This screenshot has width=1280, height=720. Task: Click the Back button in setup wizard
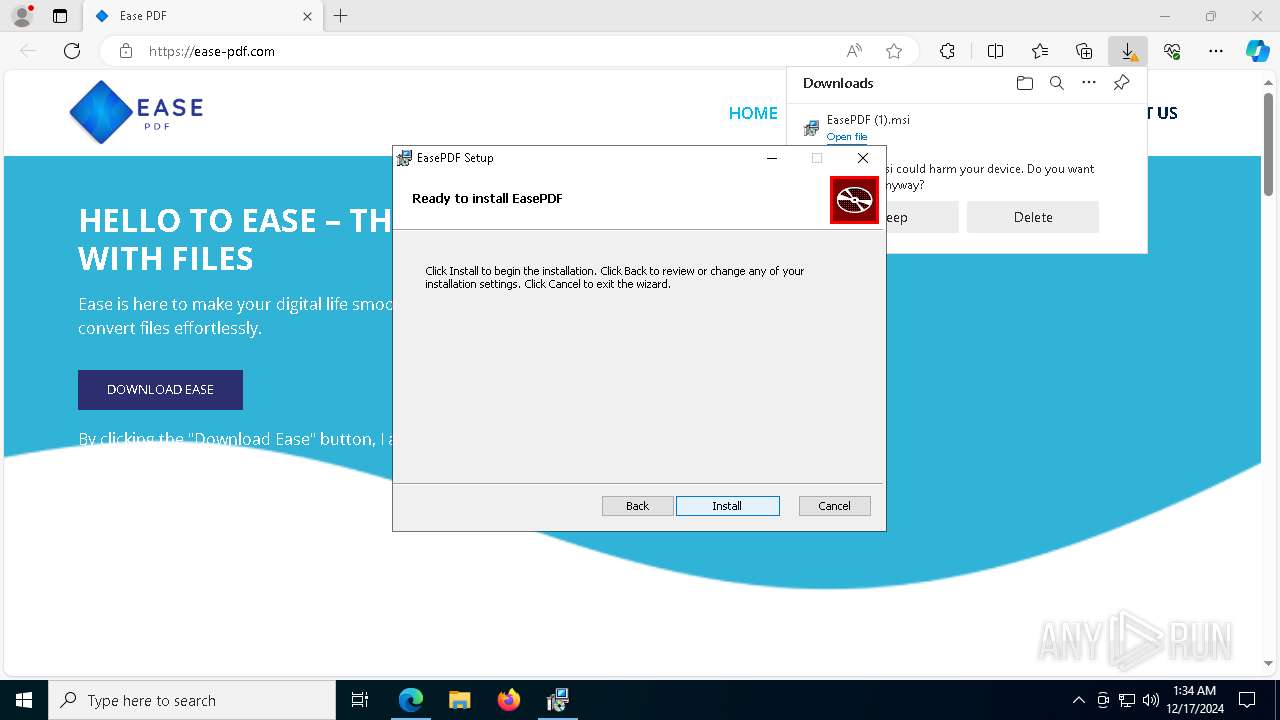pos(637,506)
